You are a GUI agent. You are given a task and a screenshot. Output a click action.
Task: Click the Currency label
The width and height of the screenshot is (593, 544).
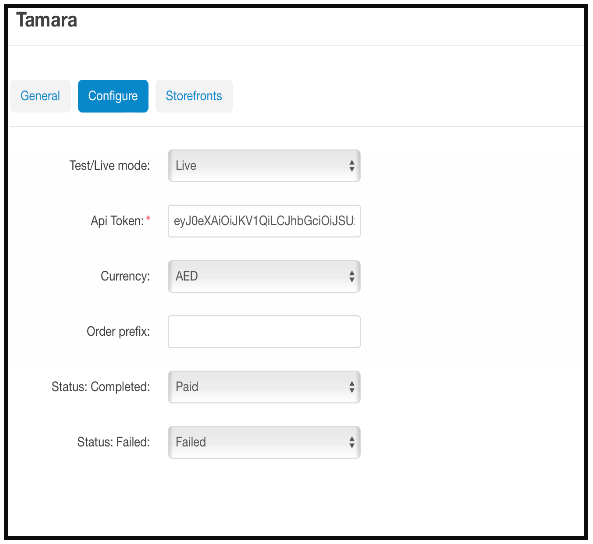(125, 276)
